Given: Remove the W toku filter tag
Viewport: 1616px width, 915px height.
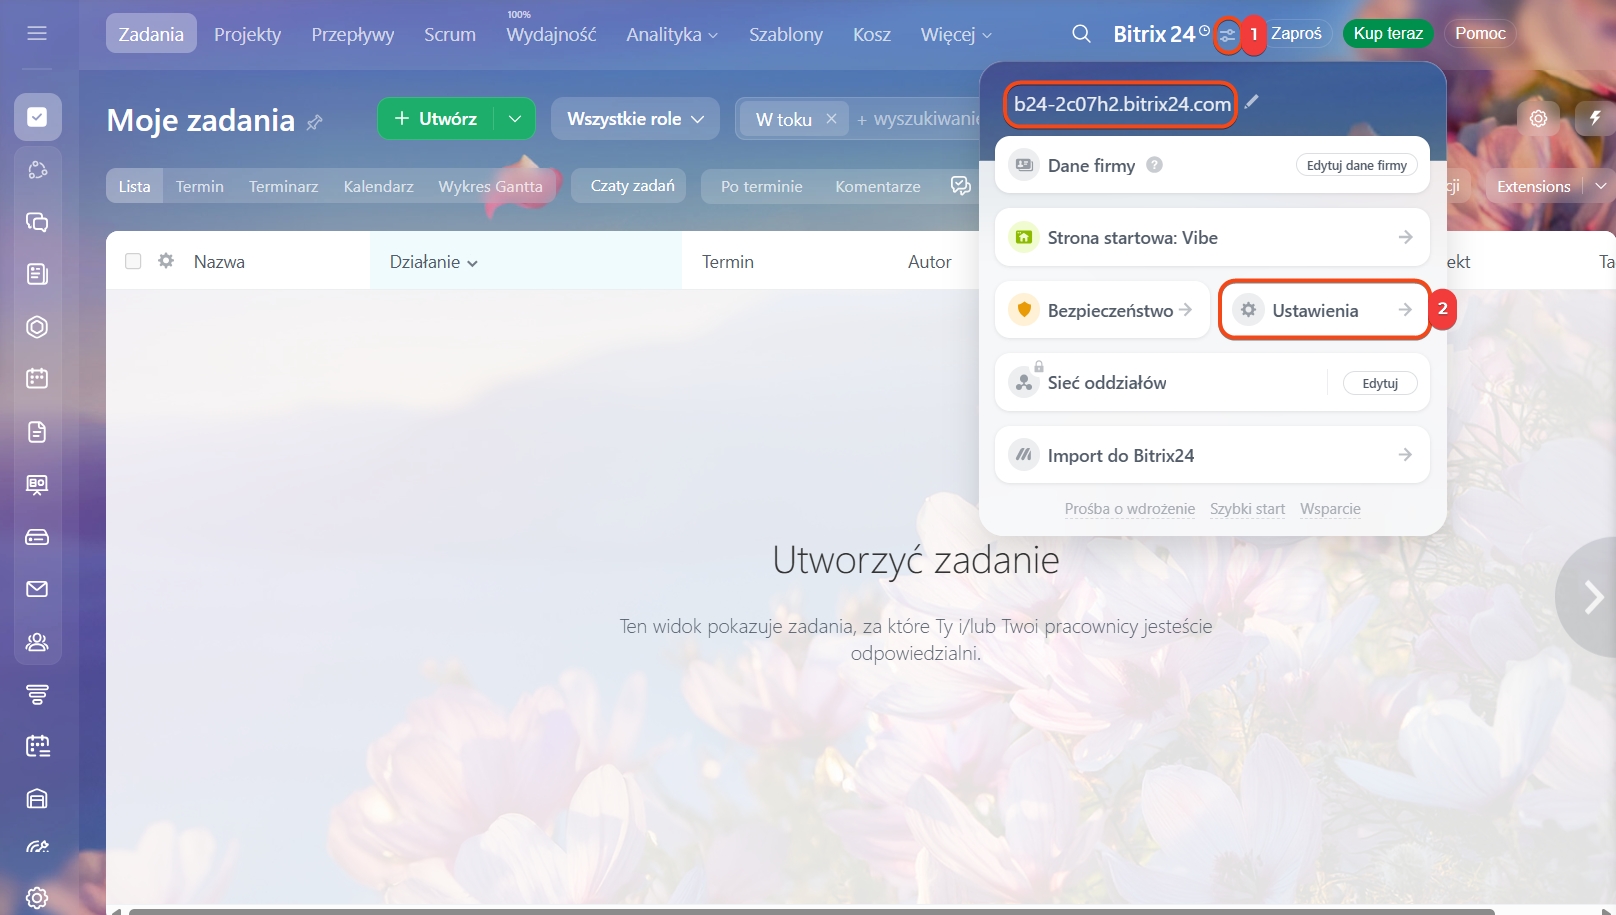Looking at the screenshot, I should [x=831, y=118].
